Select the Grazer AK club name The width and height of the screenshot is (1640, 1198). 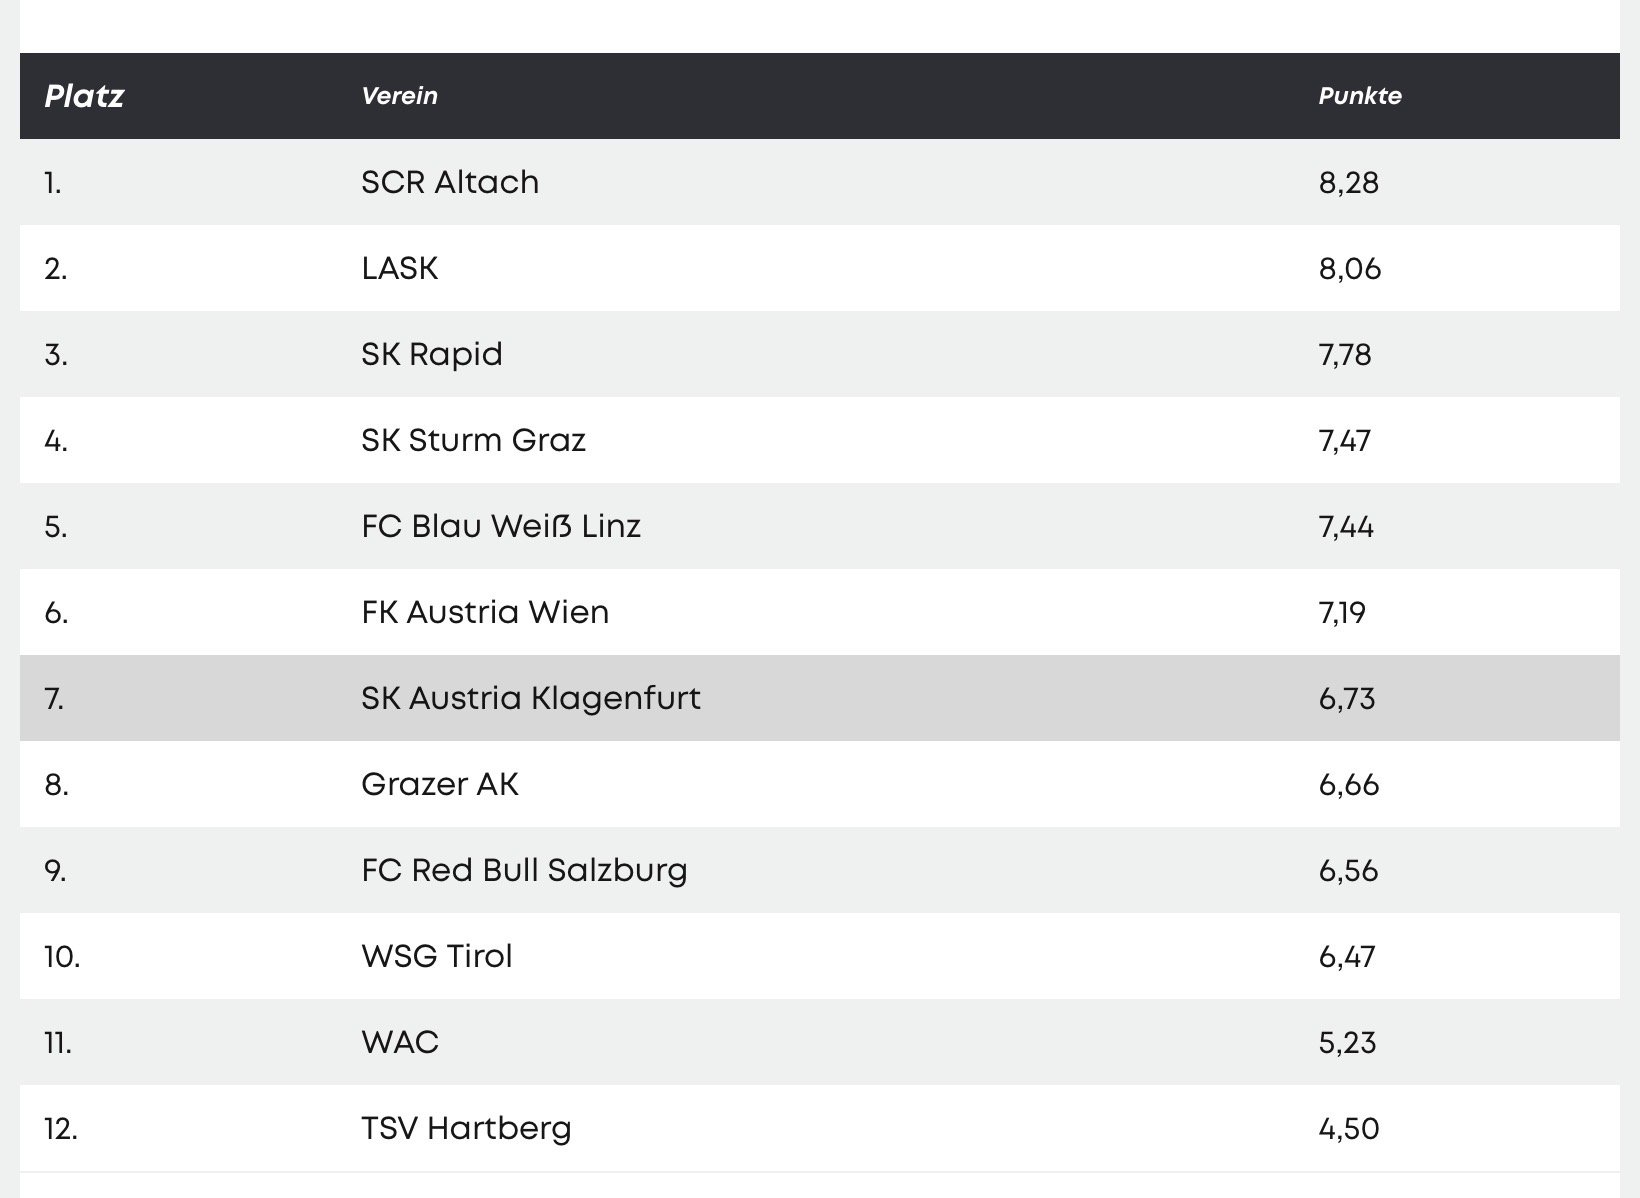coord(440,784)
